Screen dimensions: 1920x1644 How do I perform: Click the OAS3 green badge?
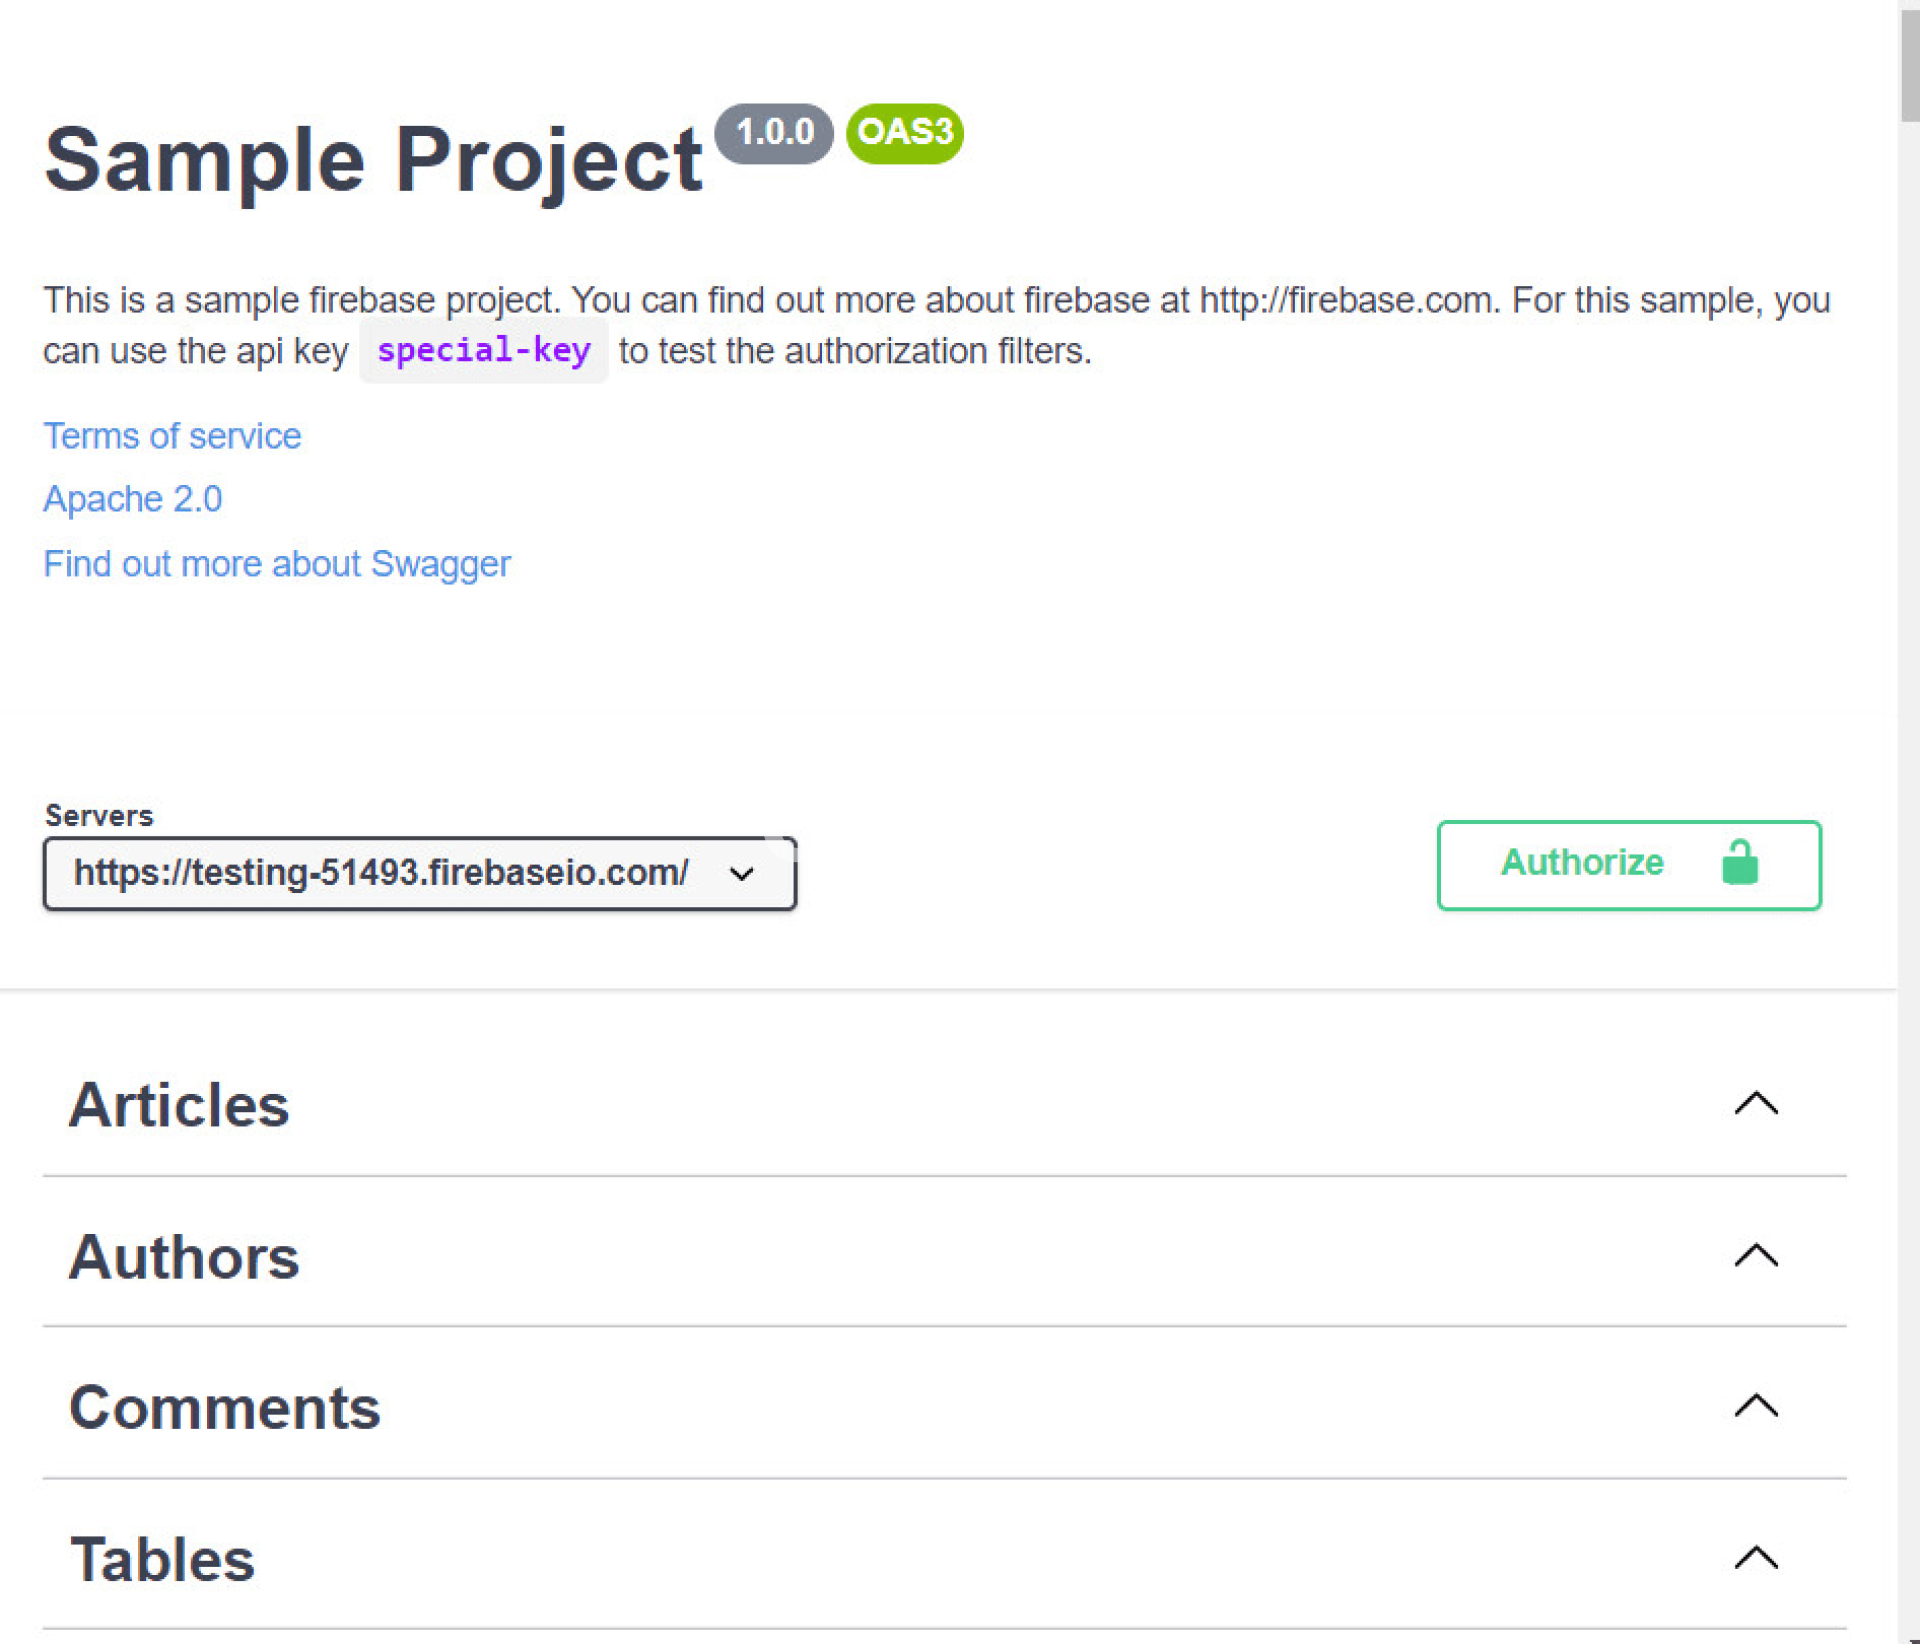(904, 132)
